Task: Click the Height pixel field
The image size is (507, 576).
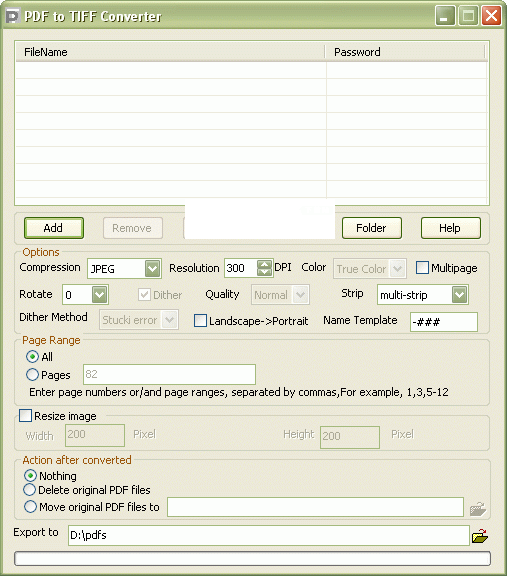Action: click(350, 437)
